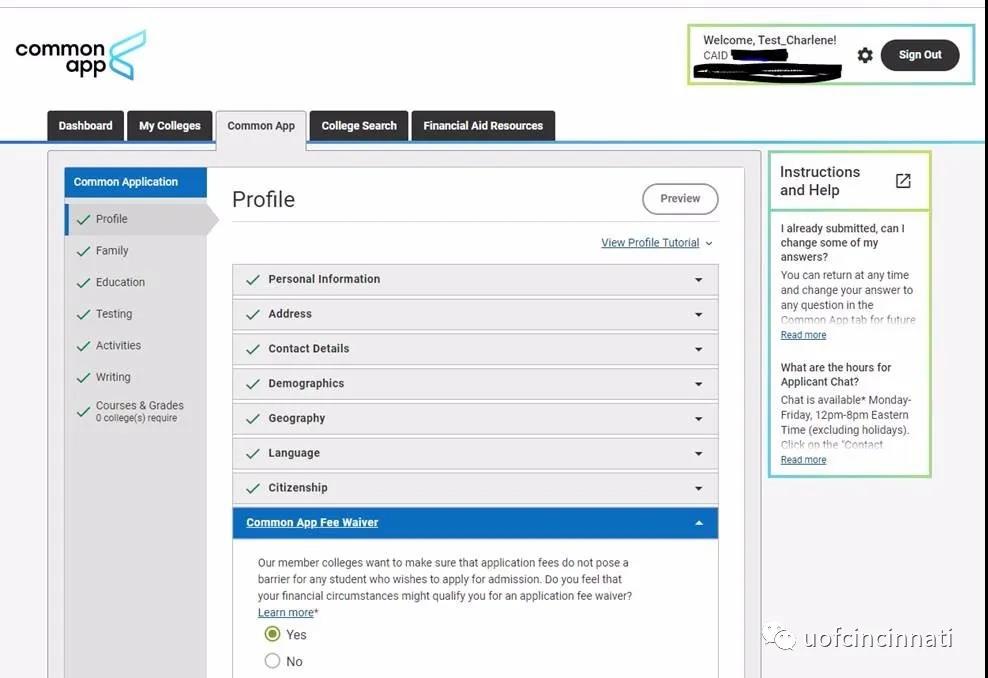This screenshot has width=988, height=678.
Task: Open account settings gear icon
Action: (x=865, y=55)
